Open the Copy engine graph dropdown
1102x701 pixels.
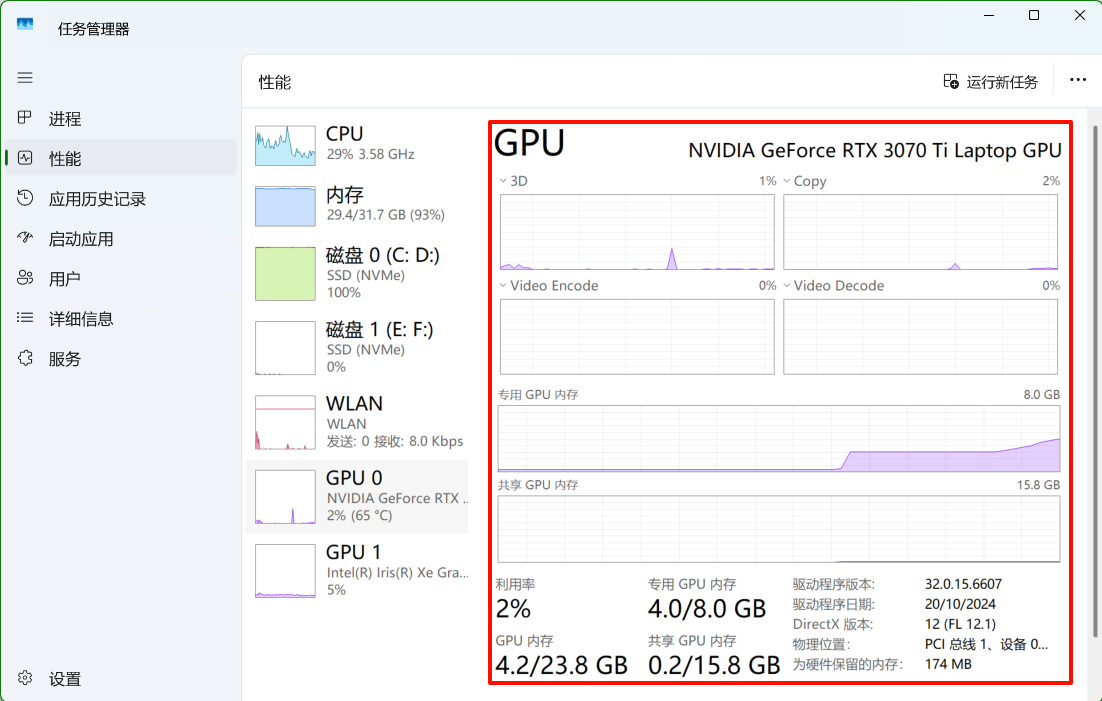click(x=787, y=182)
